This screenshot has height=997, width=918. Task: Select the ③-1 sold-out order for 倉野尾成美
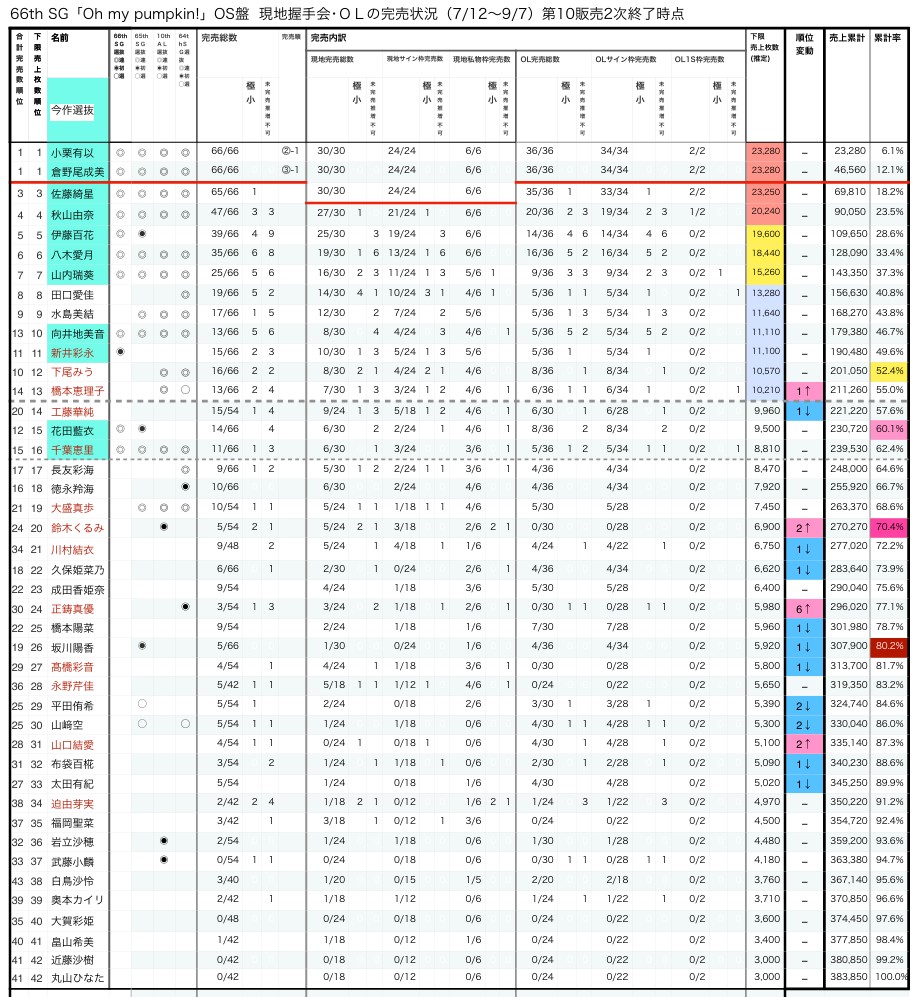290,171
